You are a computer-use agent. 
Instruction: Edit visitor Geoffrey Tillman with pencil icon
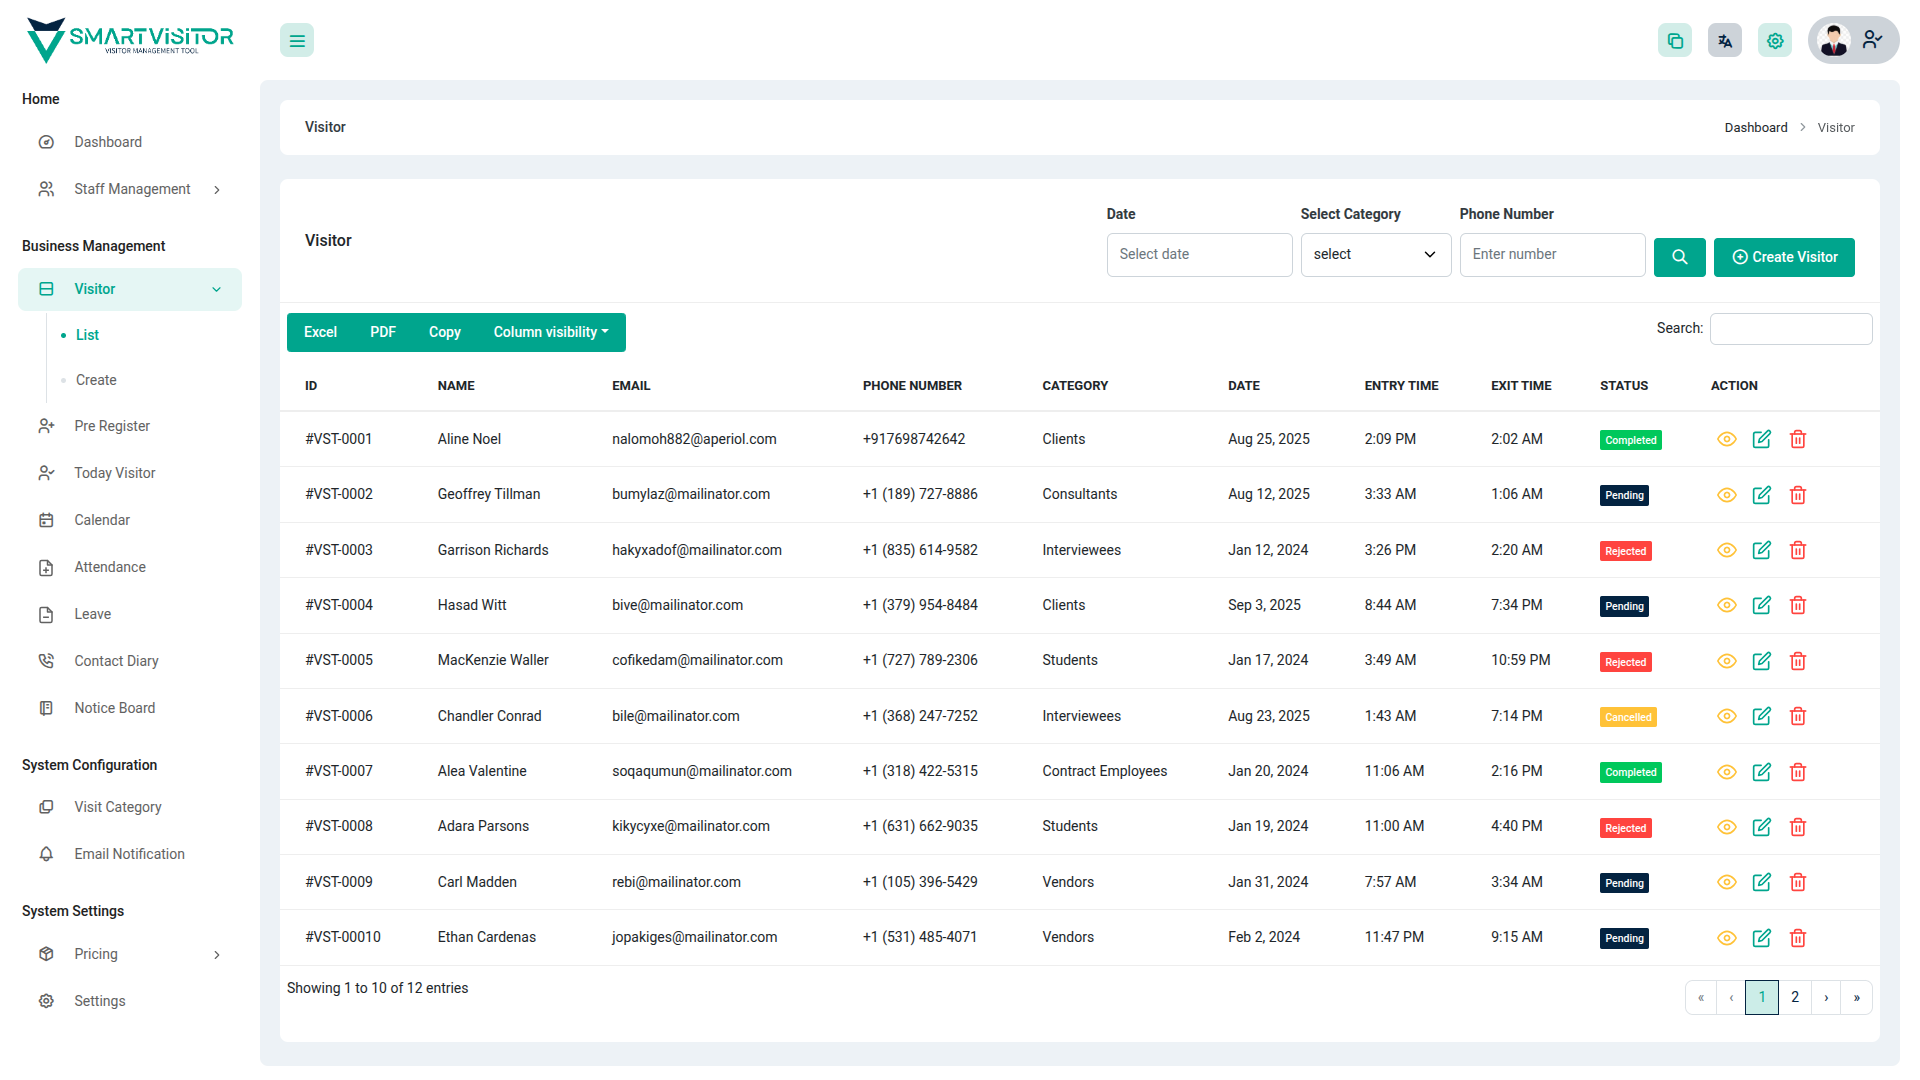click(x=1761, y=495)
